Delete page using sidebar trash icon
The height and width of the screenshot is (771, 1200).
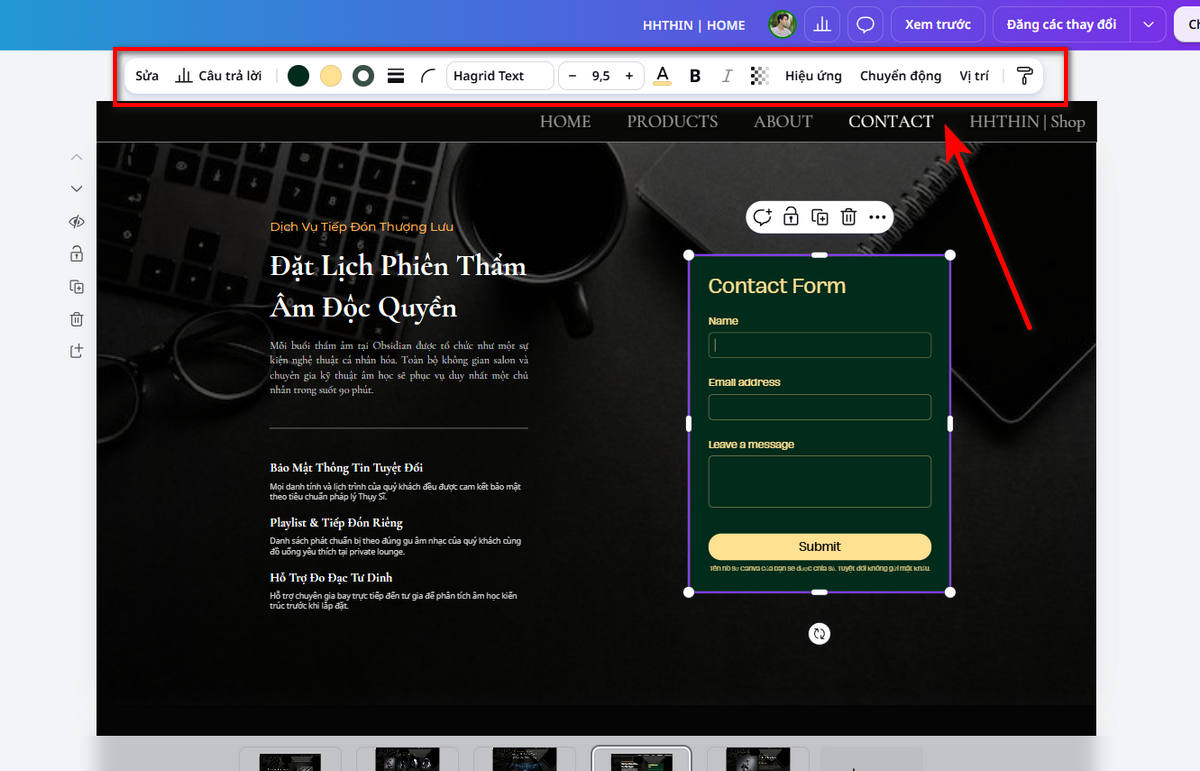click(77, 320)
